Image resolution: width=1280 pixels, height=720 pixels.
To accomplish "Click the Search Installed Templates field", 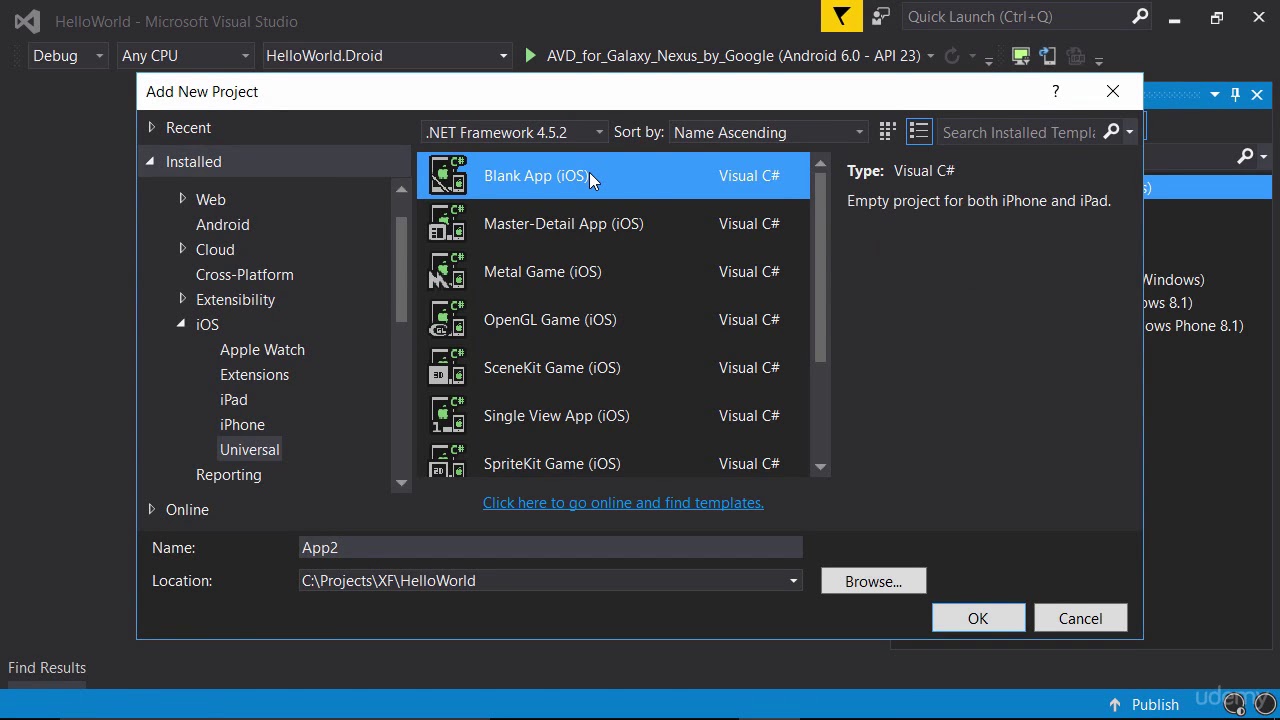I will pos(1018,132).
